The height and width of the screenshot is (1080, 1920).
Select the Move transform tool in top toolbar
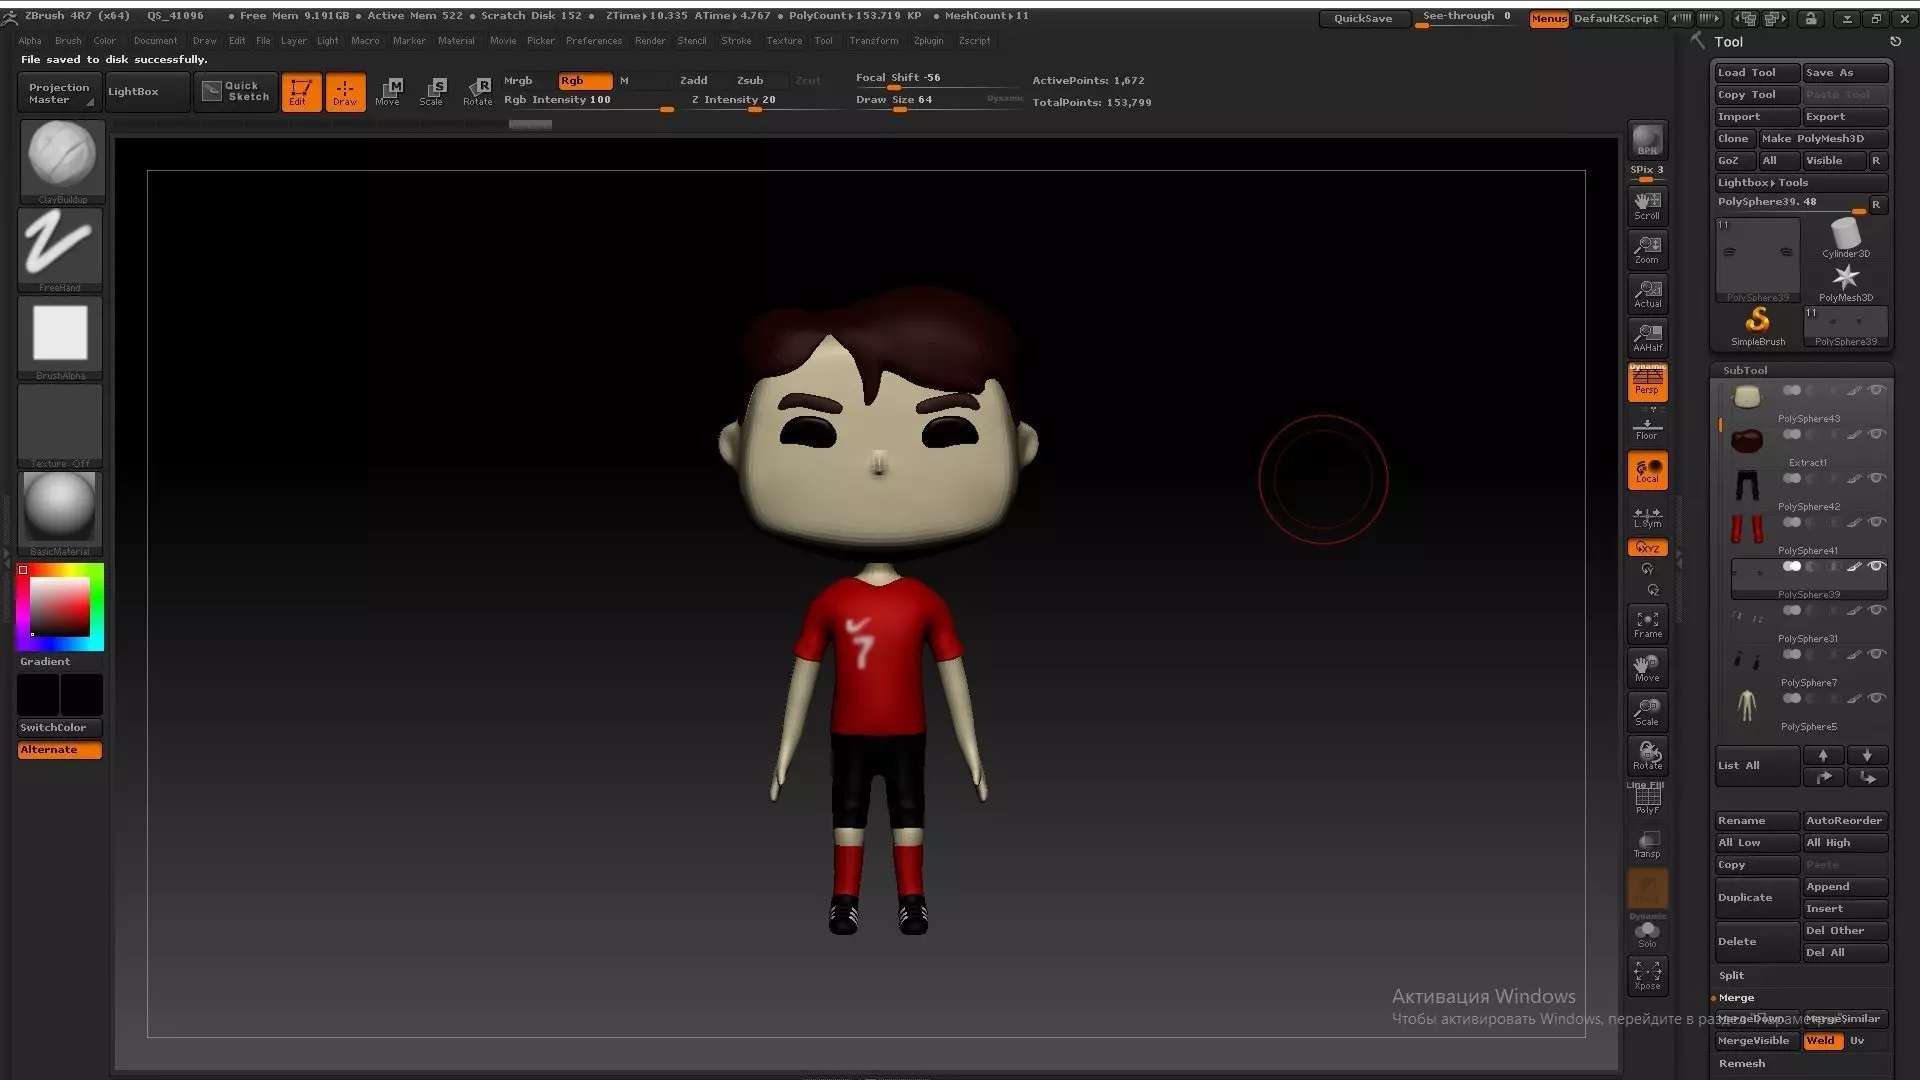pos(389,92)
